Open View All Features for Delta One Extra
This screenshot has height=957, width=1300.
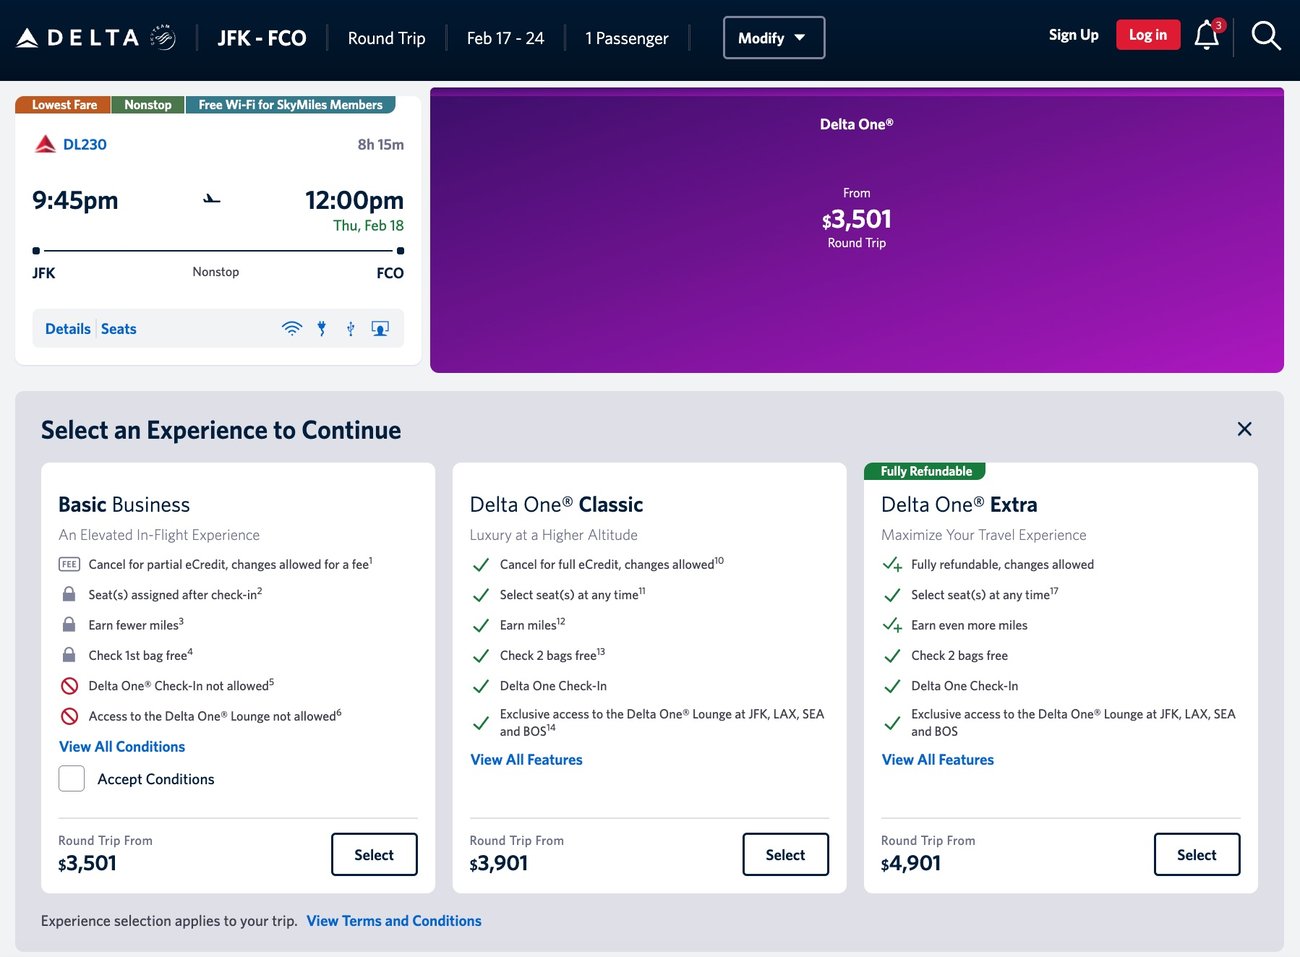coord(938,760)
